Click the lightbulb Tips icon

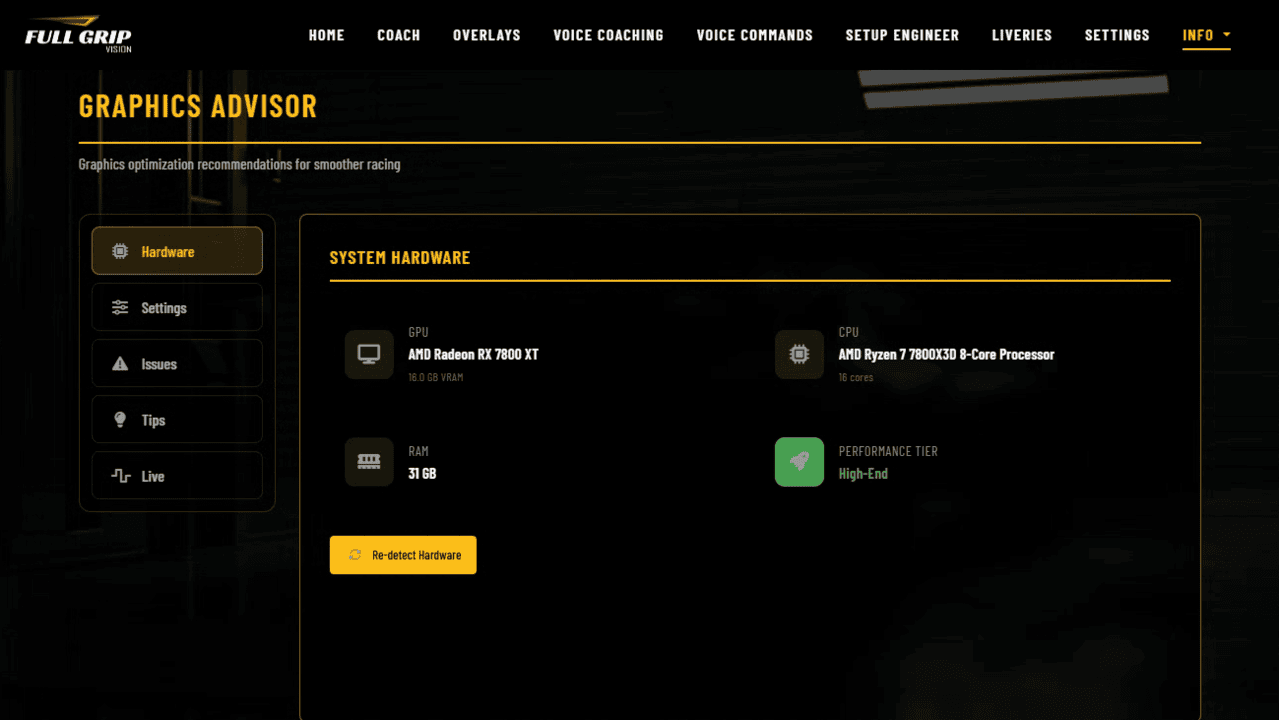click(x=120, y=420)
